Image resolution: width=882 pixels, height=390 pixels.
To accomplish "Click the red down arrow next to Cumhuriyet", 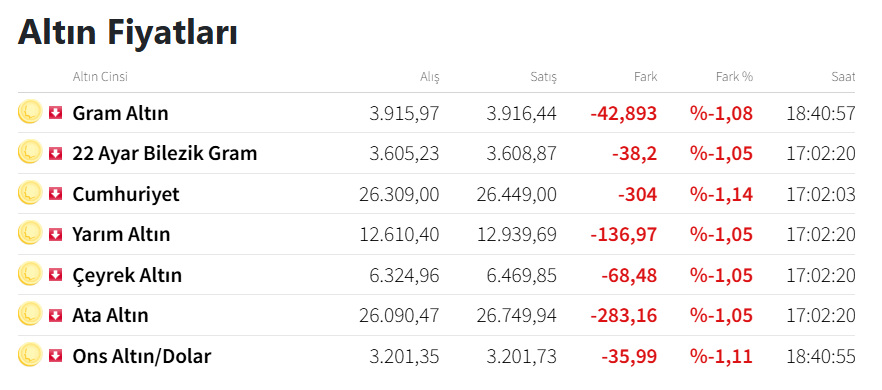I will tap(55, 194).
